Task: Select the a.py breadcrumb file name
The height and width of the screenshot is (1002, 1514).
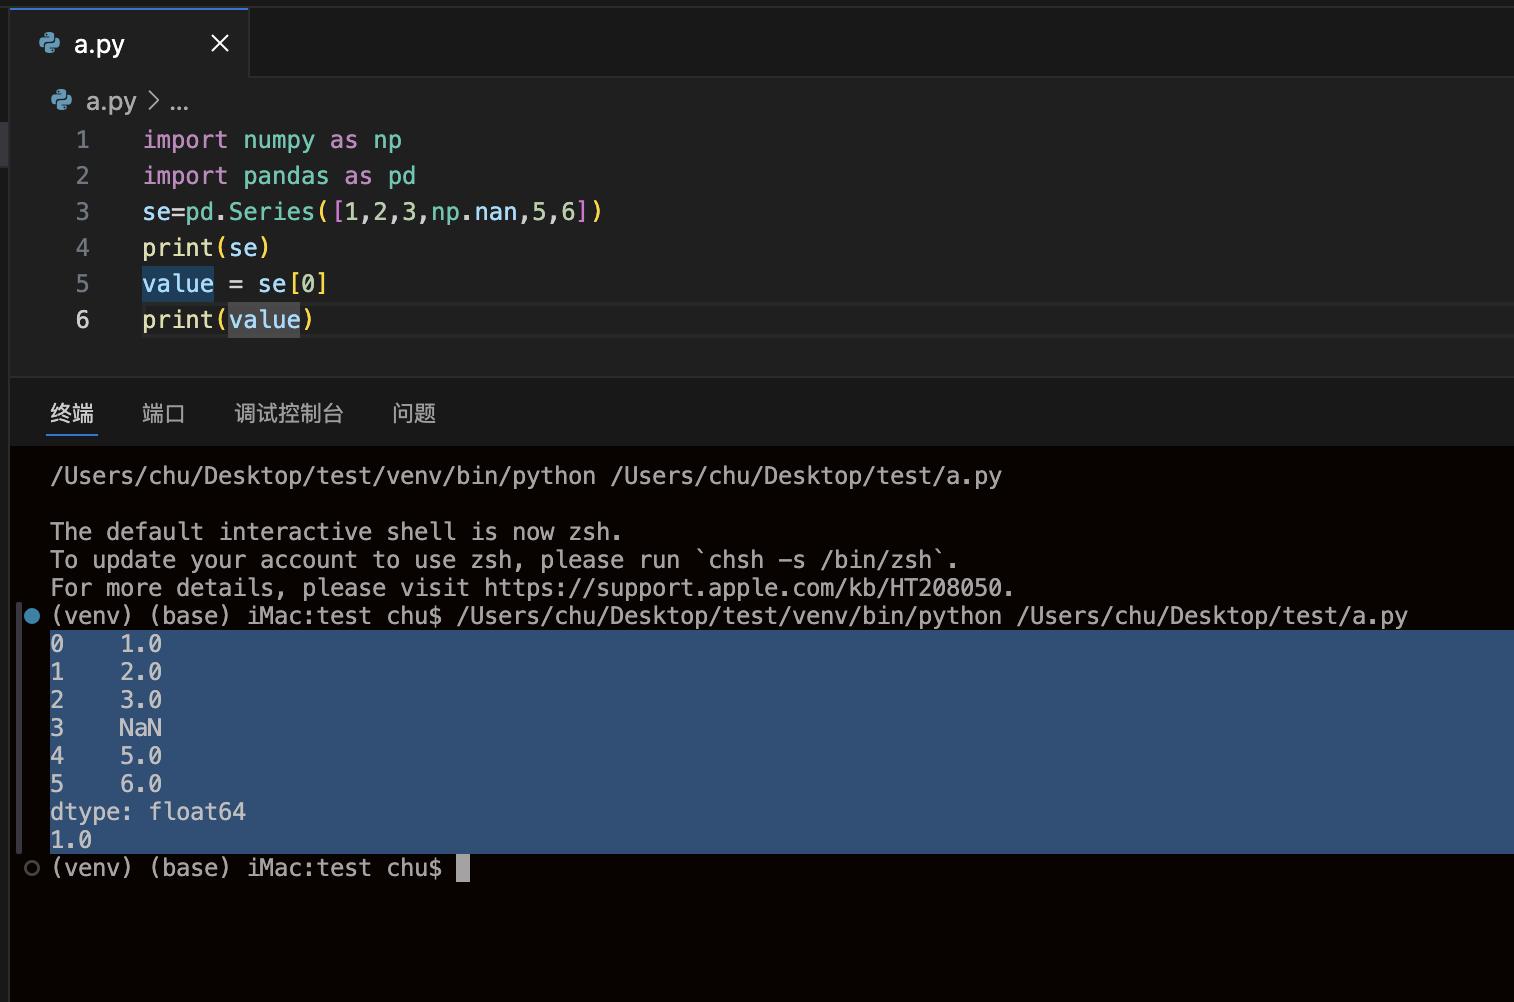Action: coord(111,102)
